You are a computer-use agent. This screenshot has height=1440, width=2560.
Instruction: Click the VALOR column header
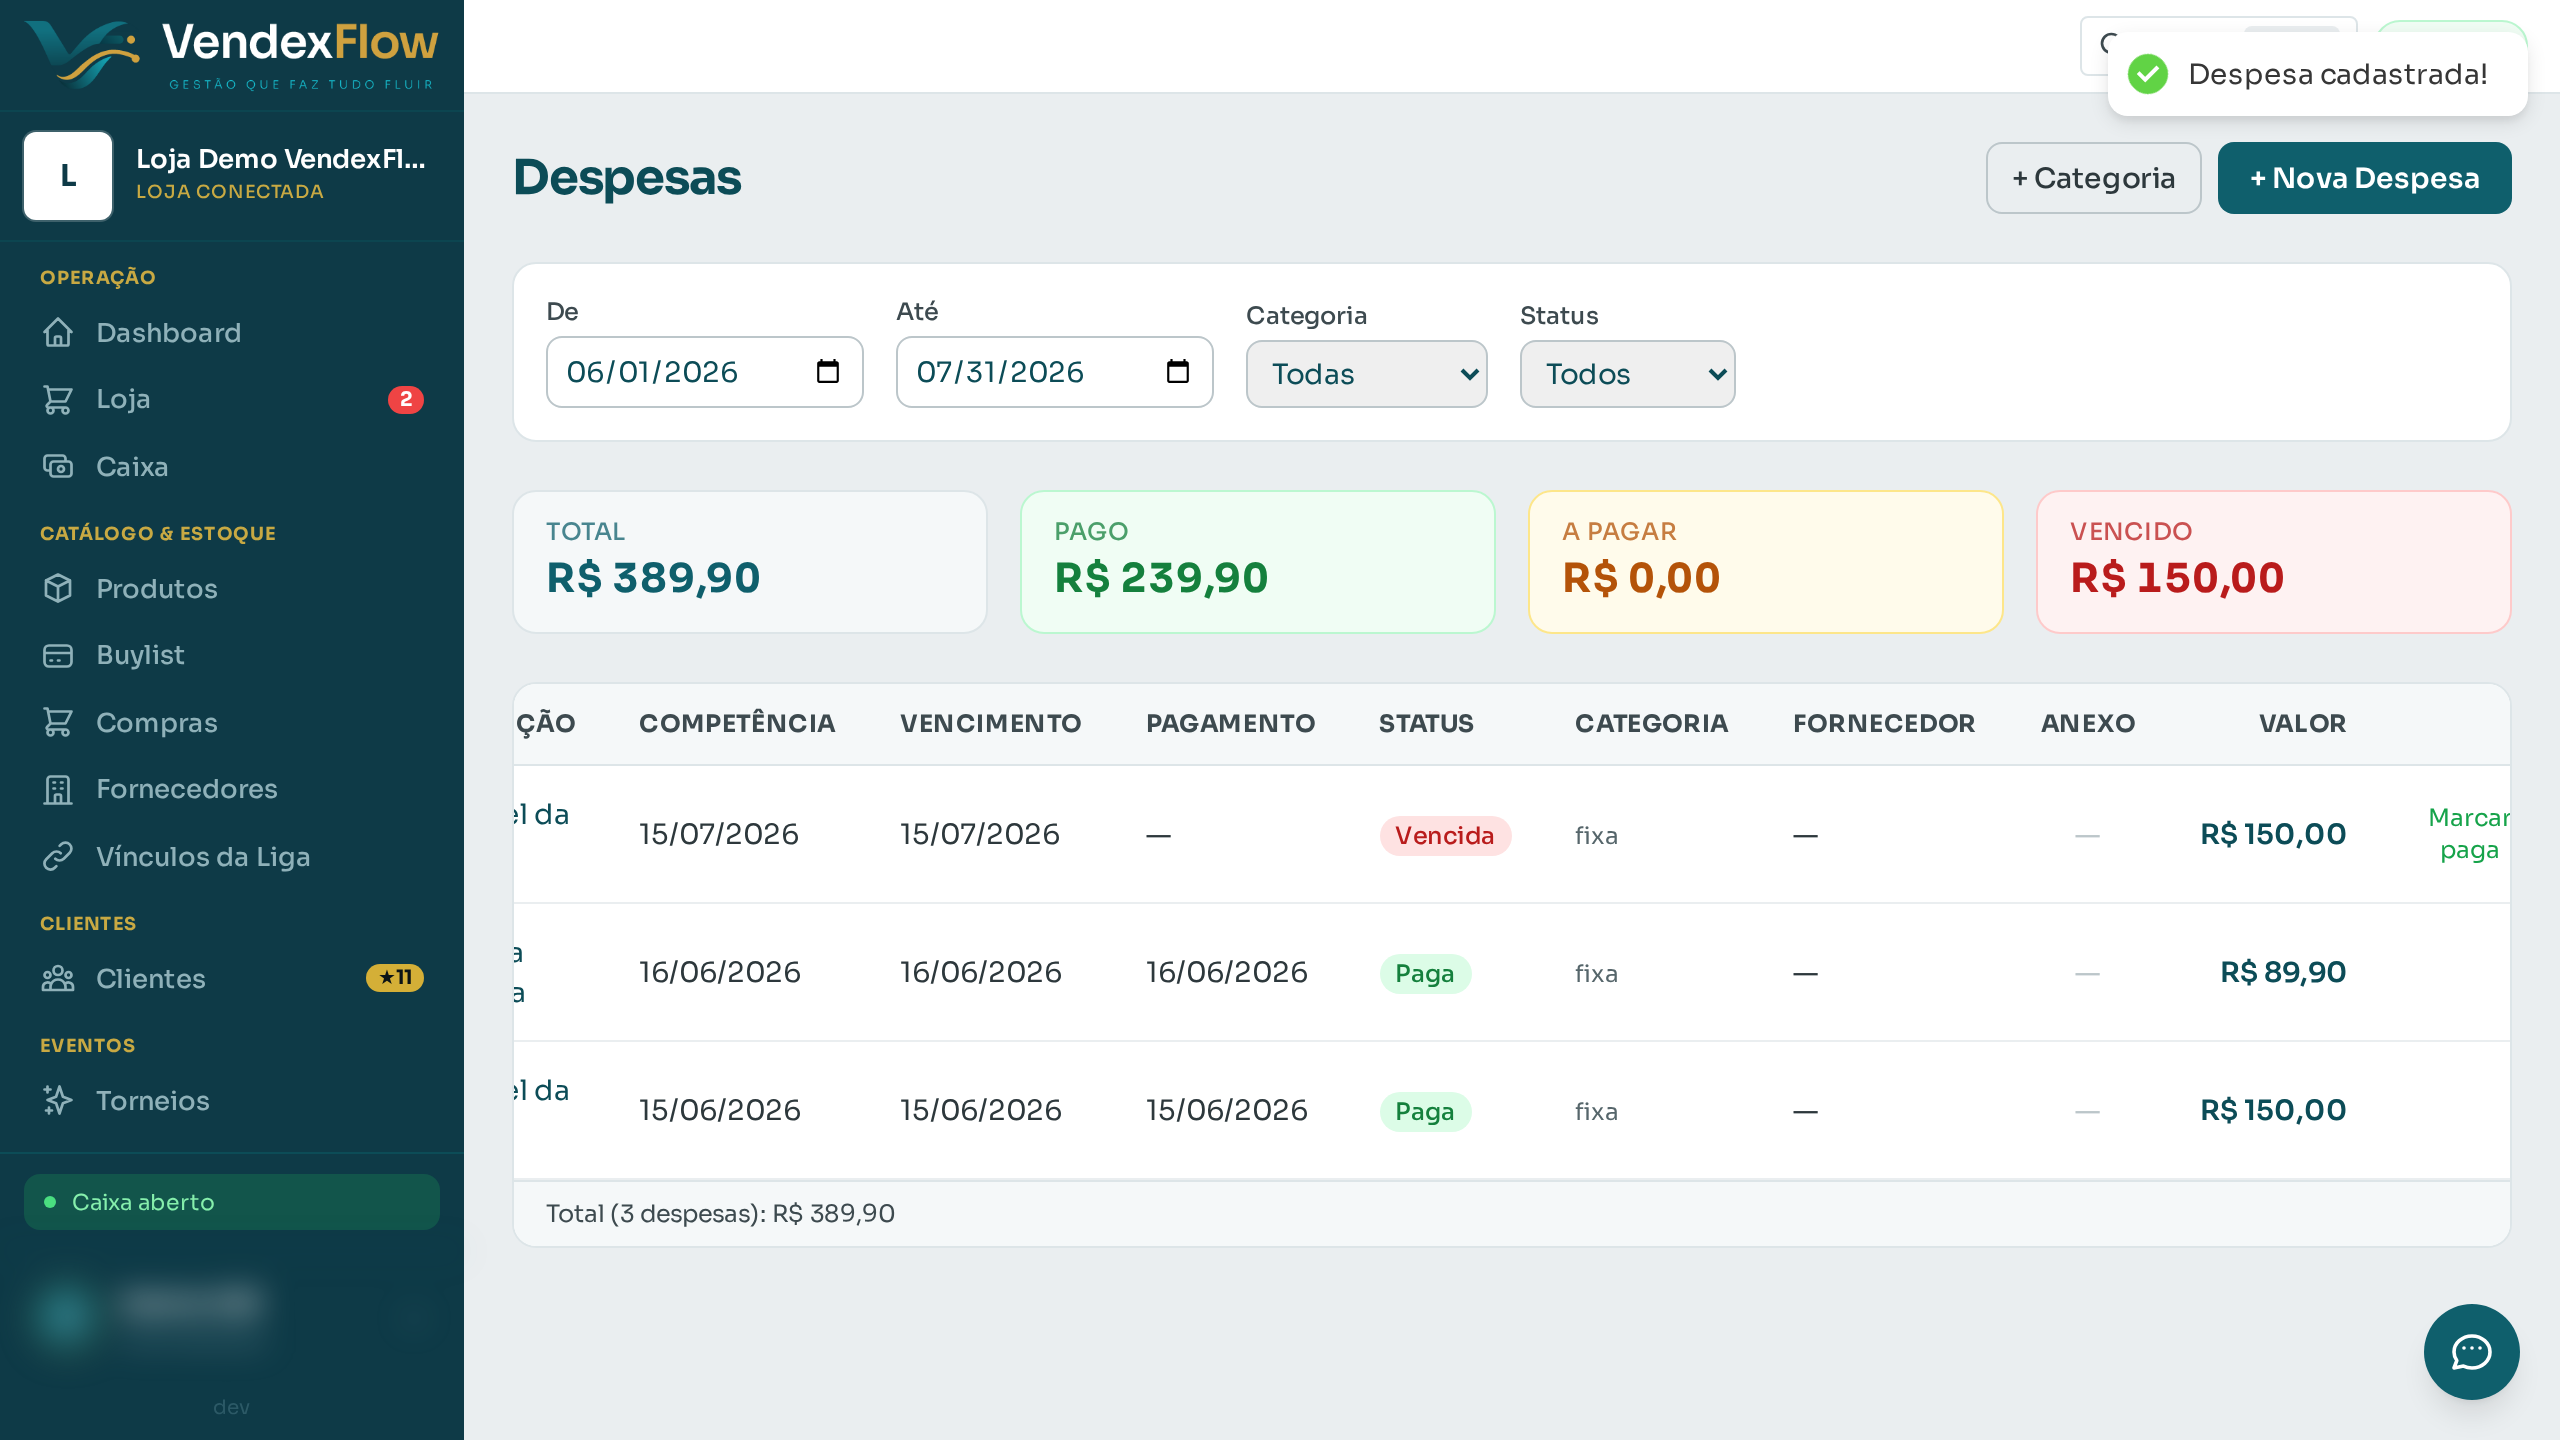2302,724
